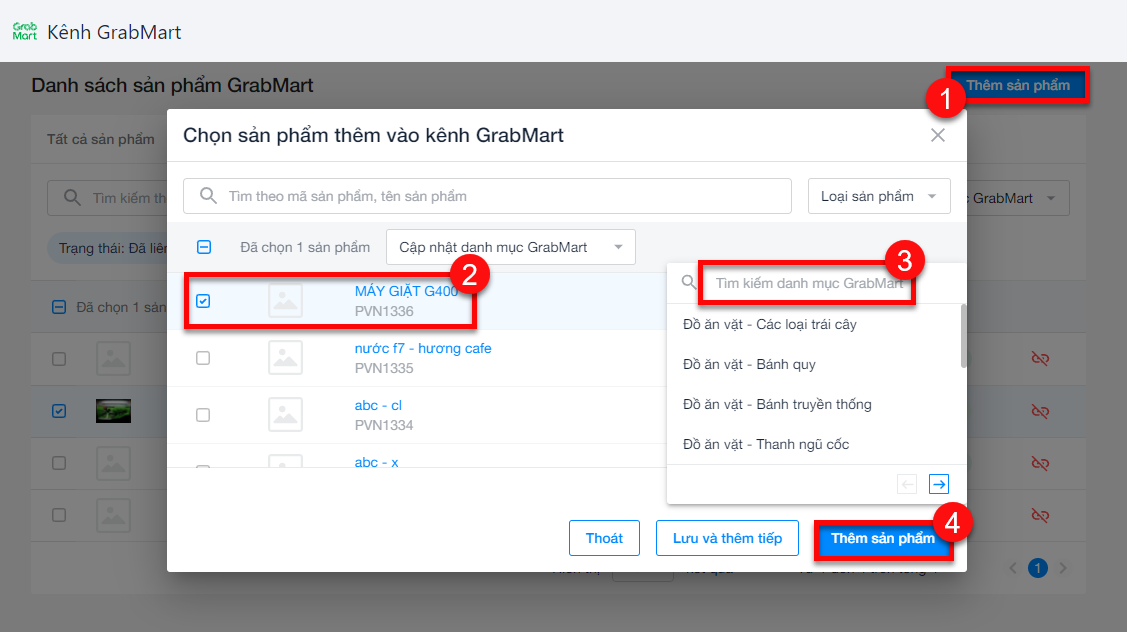Focus the product code/name search field

[487, 196]
